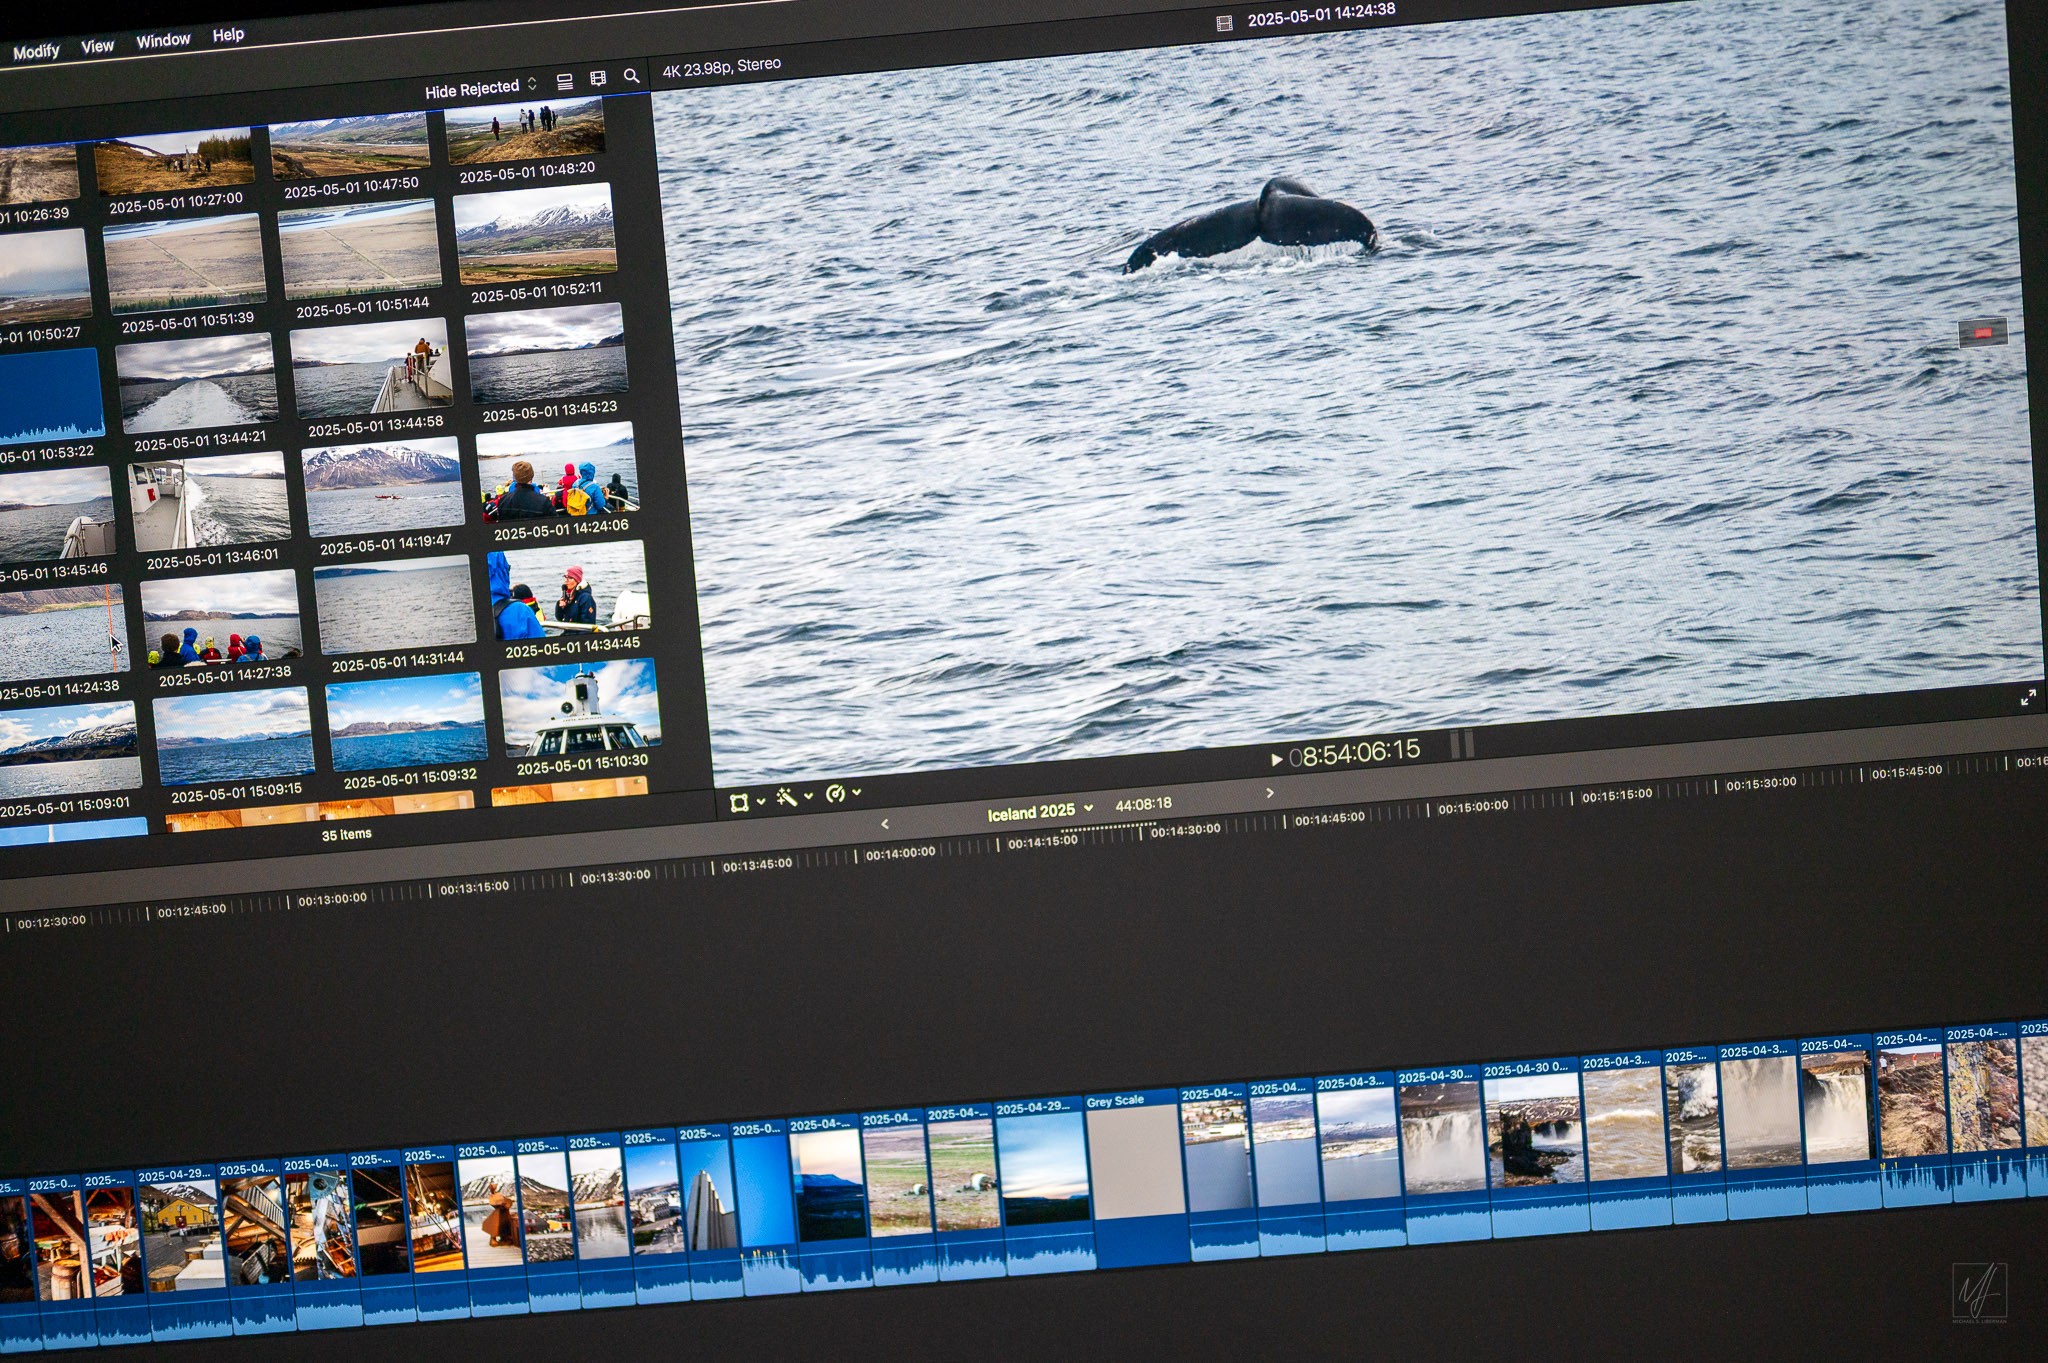Screen dimensions: 2048x1363
Task: Open the Hide Rejected filter dropdown
Action: (480, 88)
